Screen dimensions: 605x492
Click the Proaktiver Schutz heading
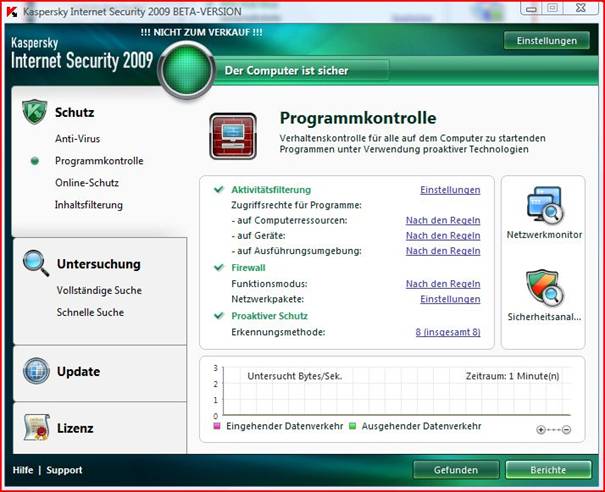pos(269,316)
